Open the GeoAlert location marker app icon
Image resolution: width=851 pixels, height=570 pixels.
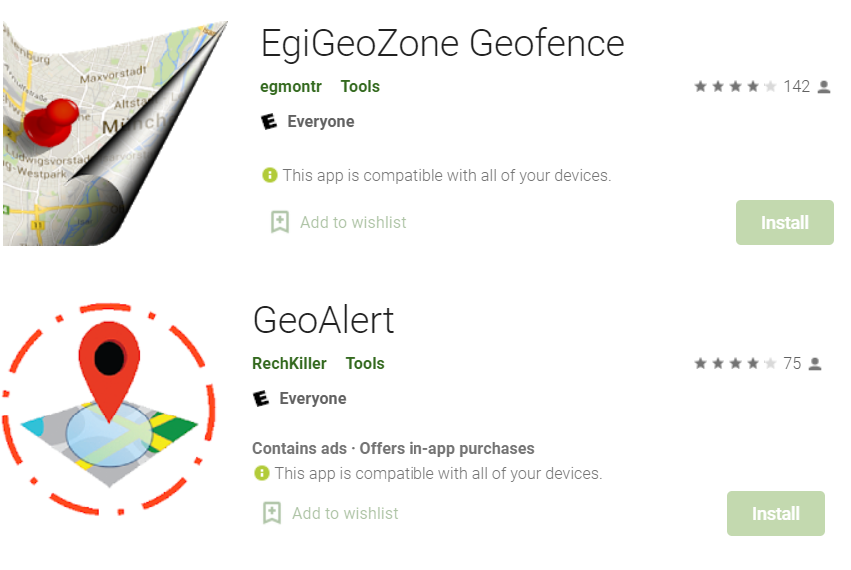pos(109,409)
